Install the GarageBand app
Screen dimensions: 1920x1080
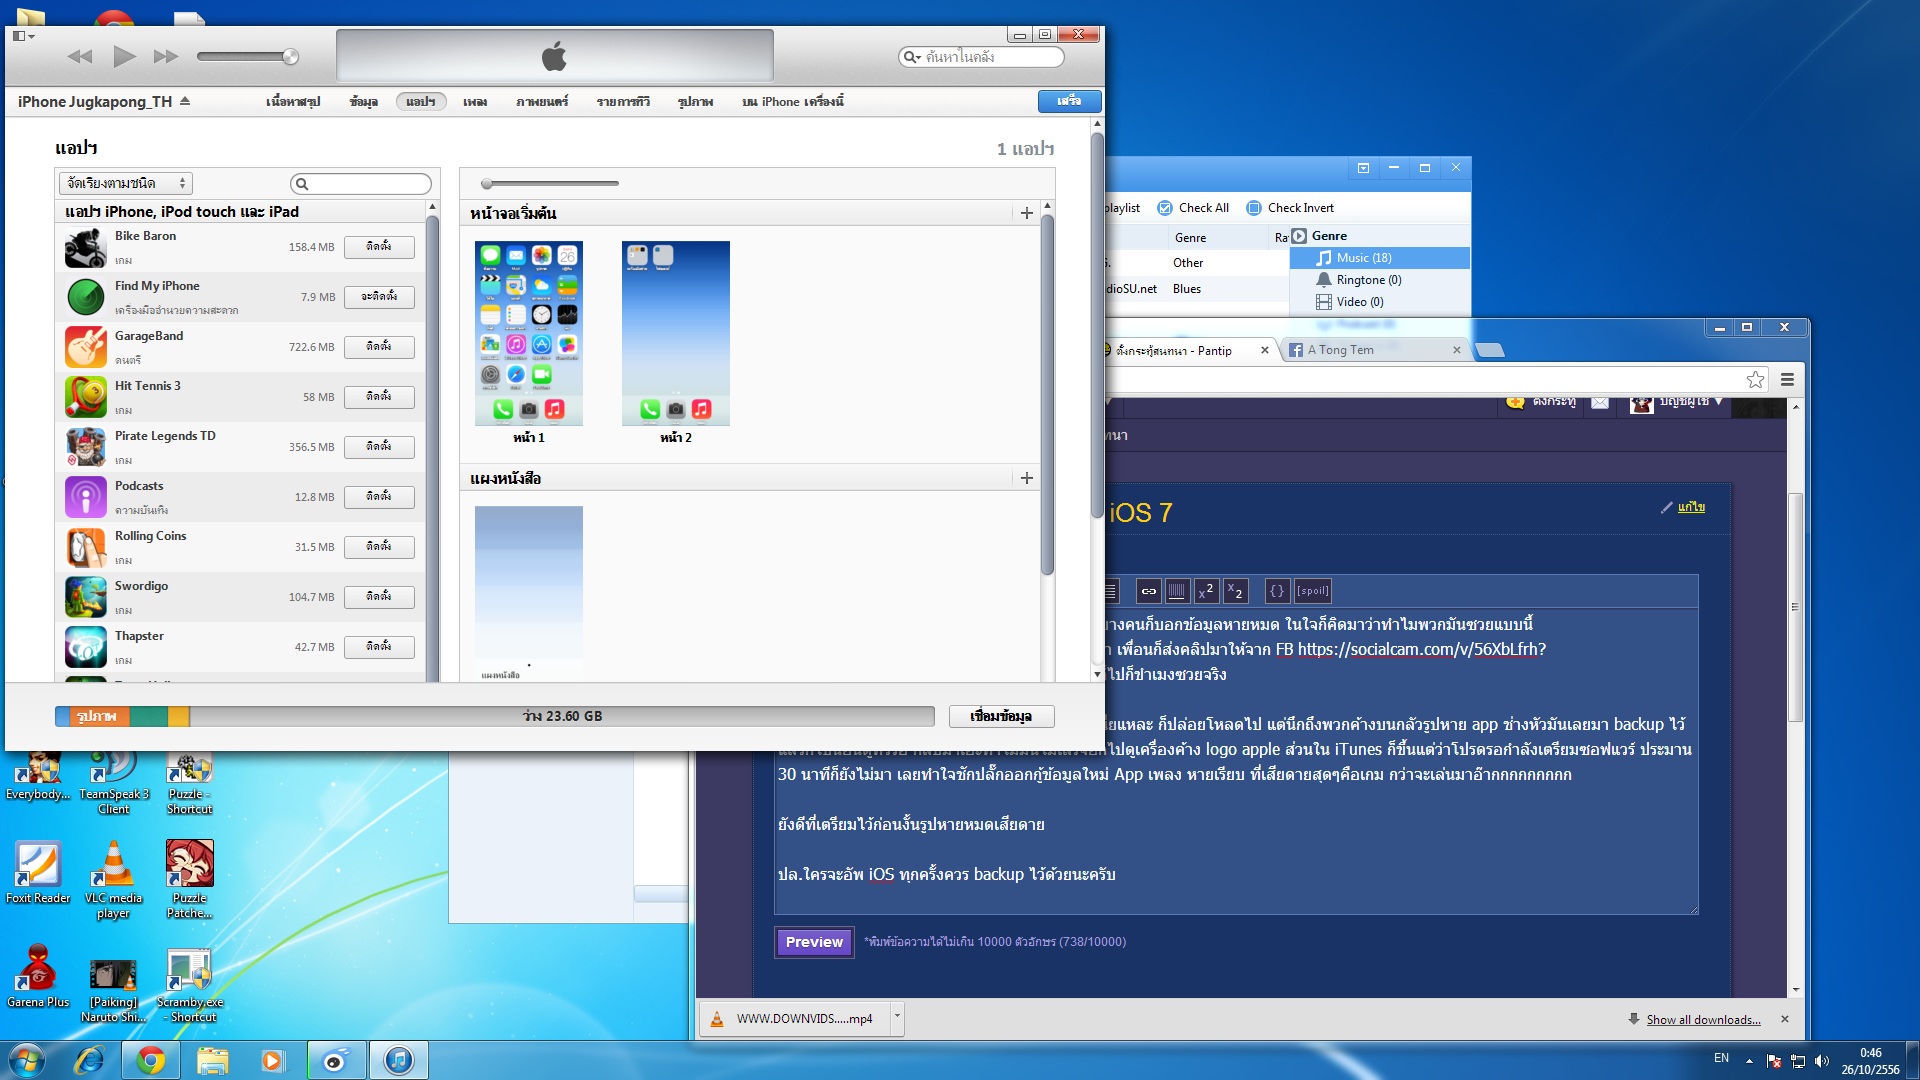(x=379, y=347)
